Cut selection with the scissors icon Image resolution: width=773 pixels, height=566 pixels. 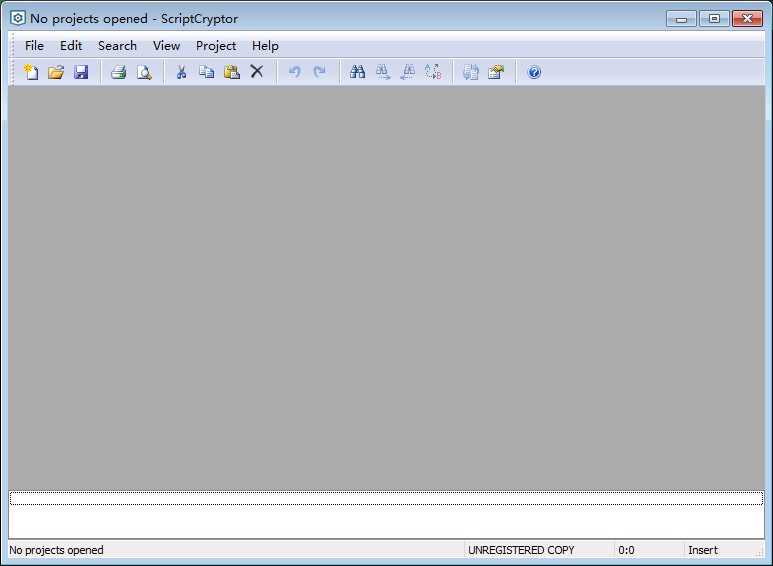pos(181,72)
